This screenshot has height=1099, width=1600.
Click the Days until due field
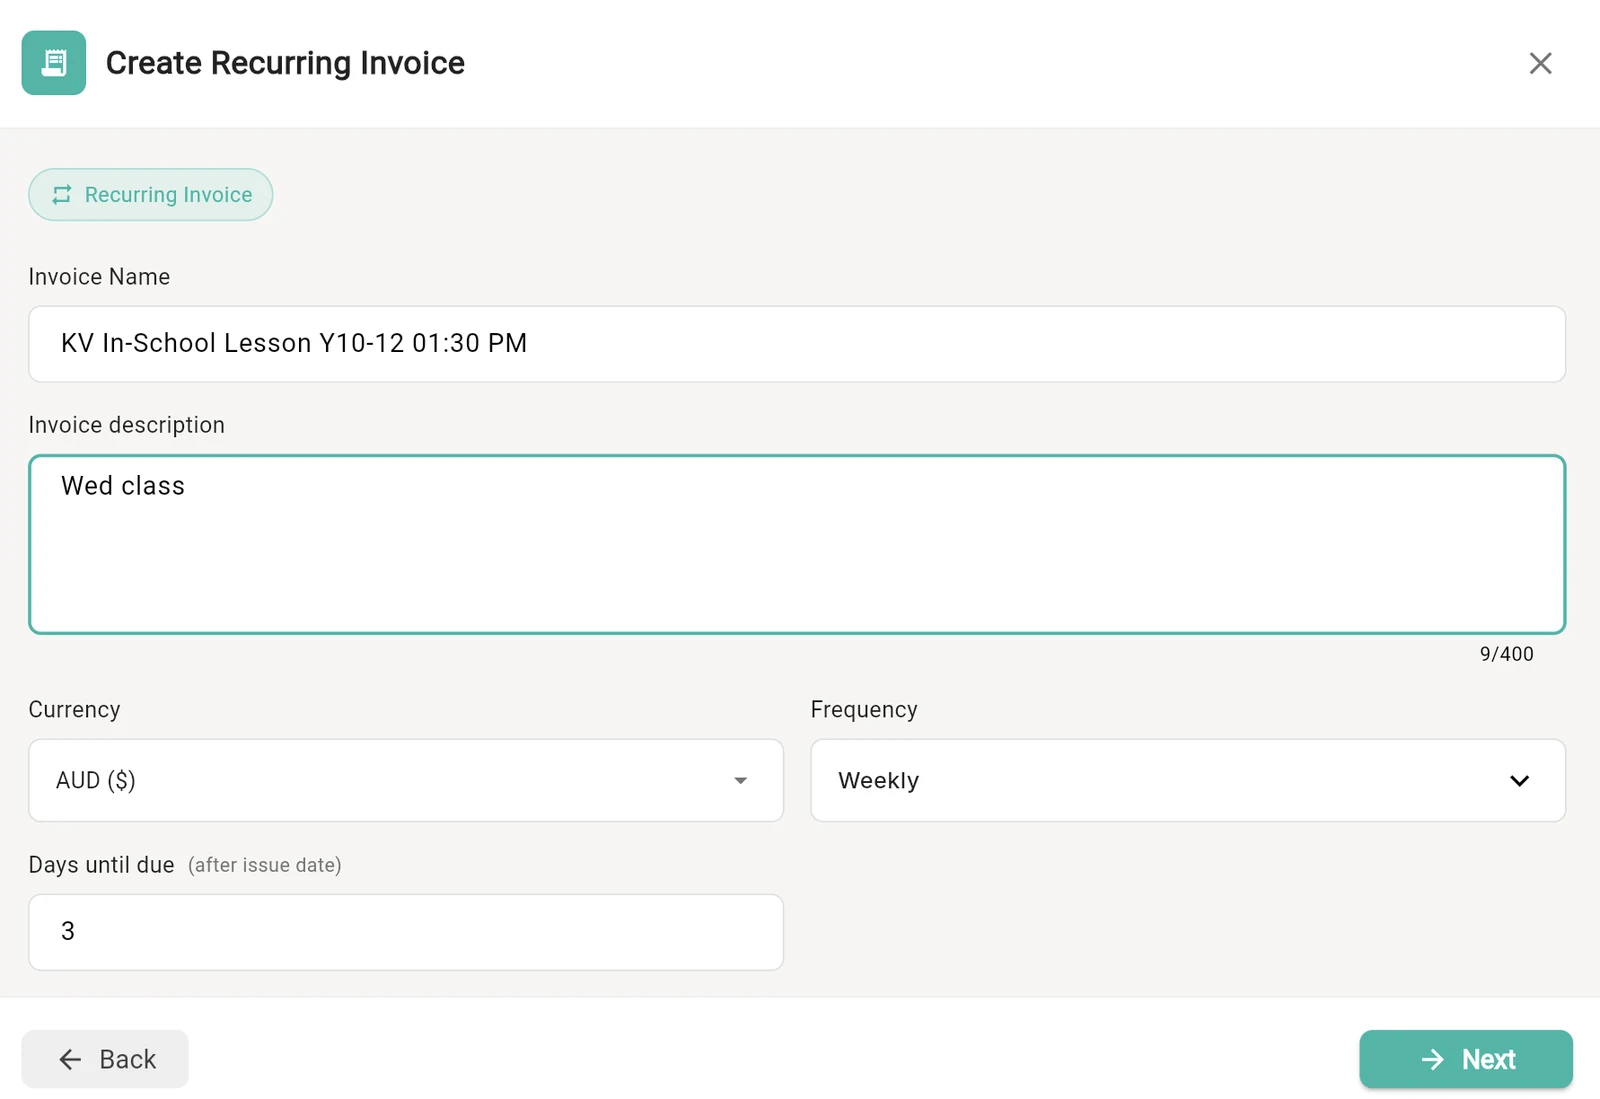tap(406, 932)
